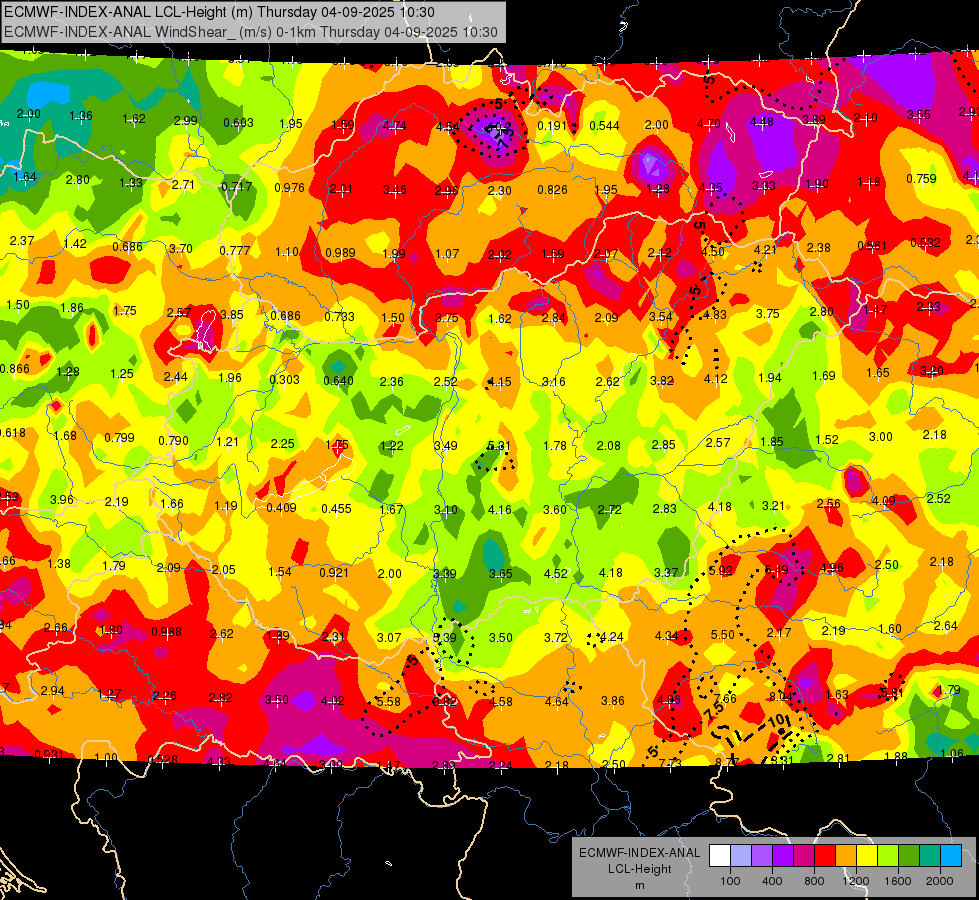This screenshot has height=900, width=979.
Task: Select the lime green legend swatch
Action: [888, 855]
